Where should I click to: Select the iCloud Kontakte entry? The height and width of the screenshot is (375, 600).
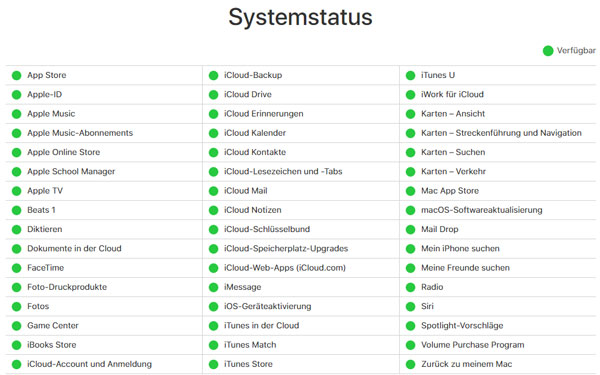pyautogui.click(x=255, y=152)
